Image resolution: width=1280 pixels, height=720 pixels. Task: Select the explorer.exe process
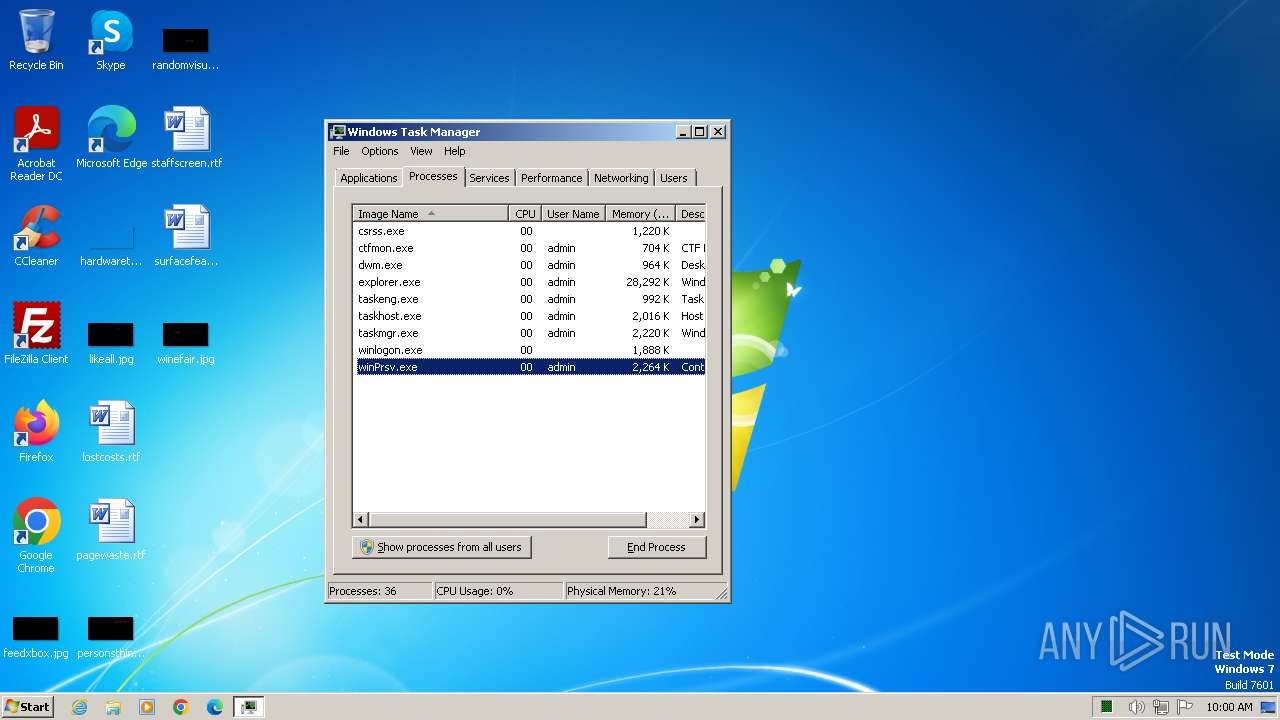530,282
